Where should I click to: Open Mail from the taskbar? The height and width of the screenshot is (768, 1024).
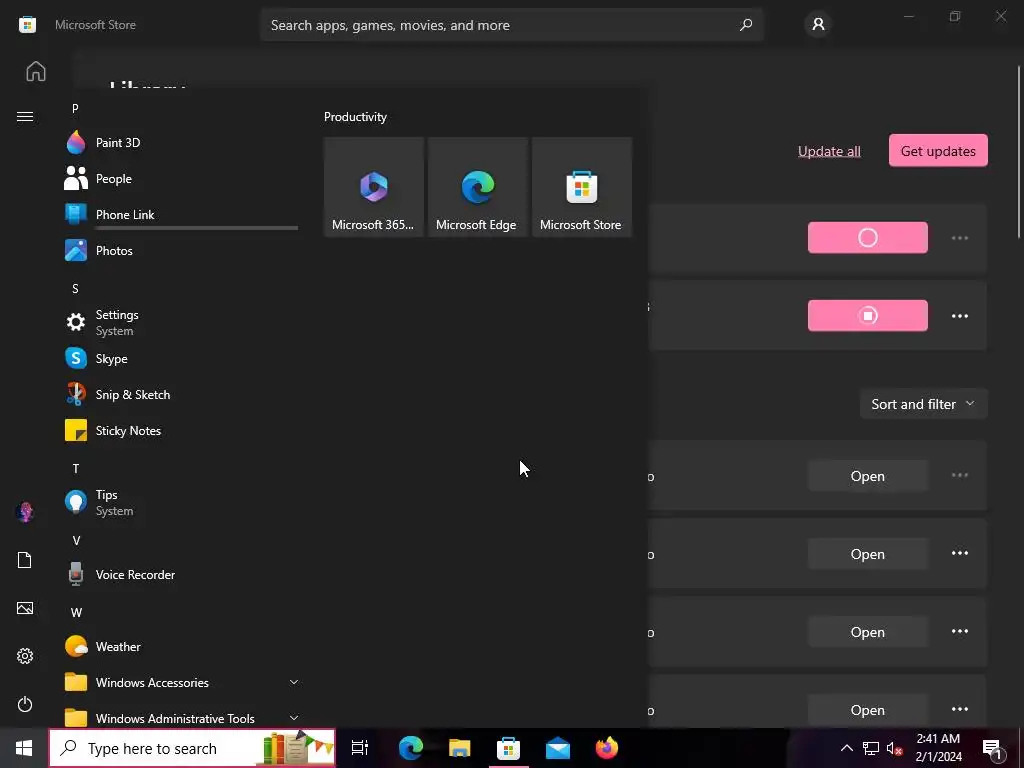click(x=558, y=748)
